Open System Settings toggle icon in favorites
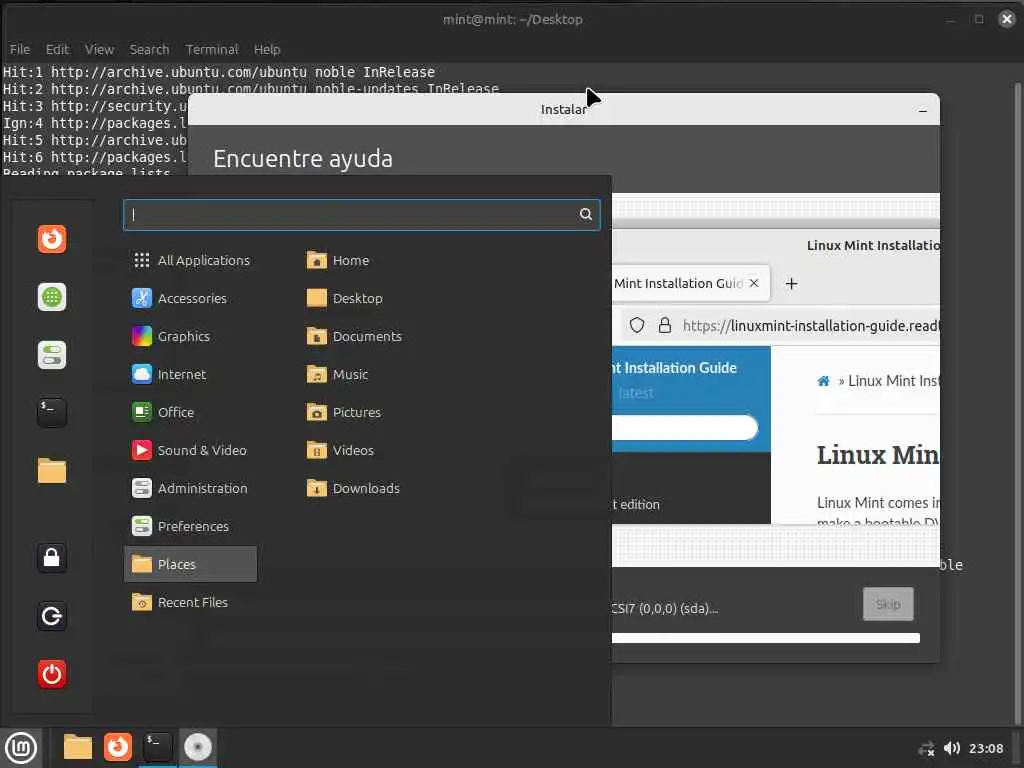1024x768 pixels. pos(52,355)
